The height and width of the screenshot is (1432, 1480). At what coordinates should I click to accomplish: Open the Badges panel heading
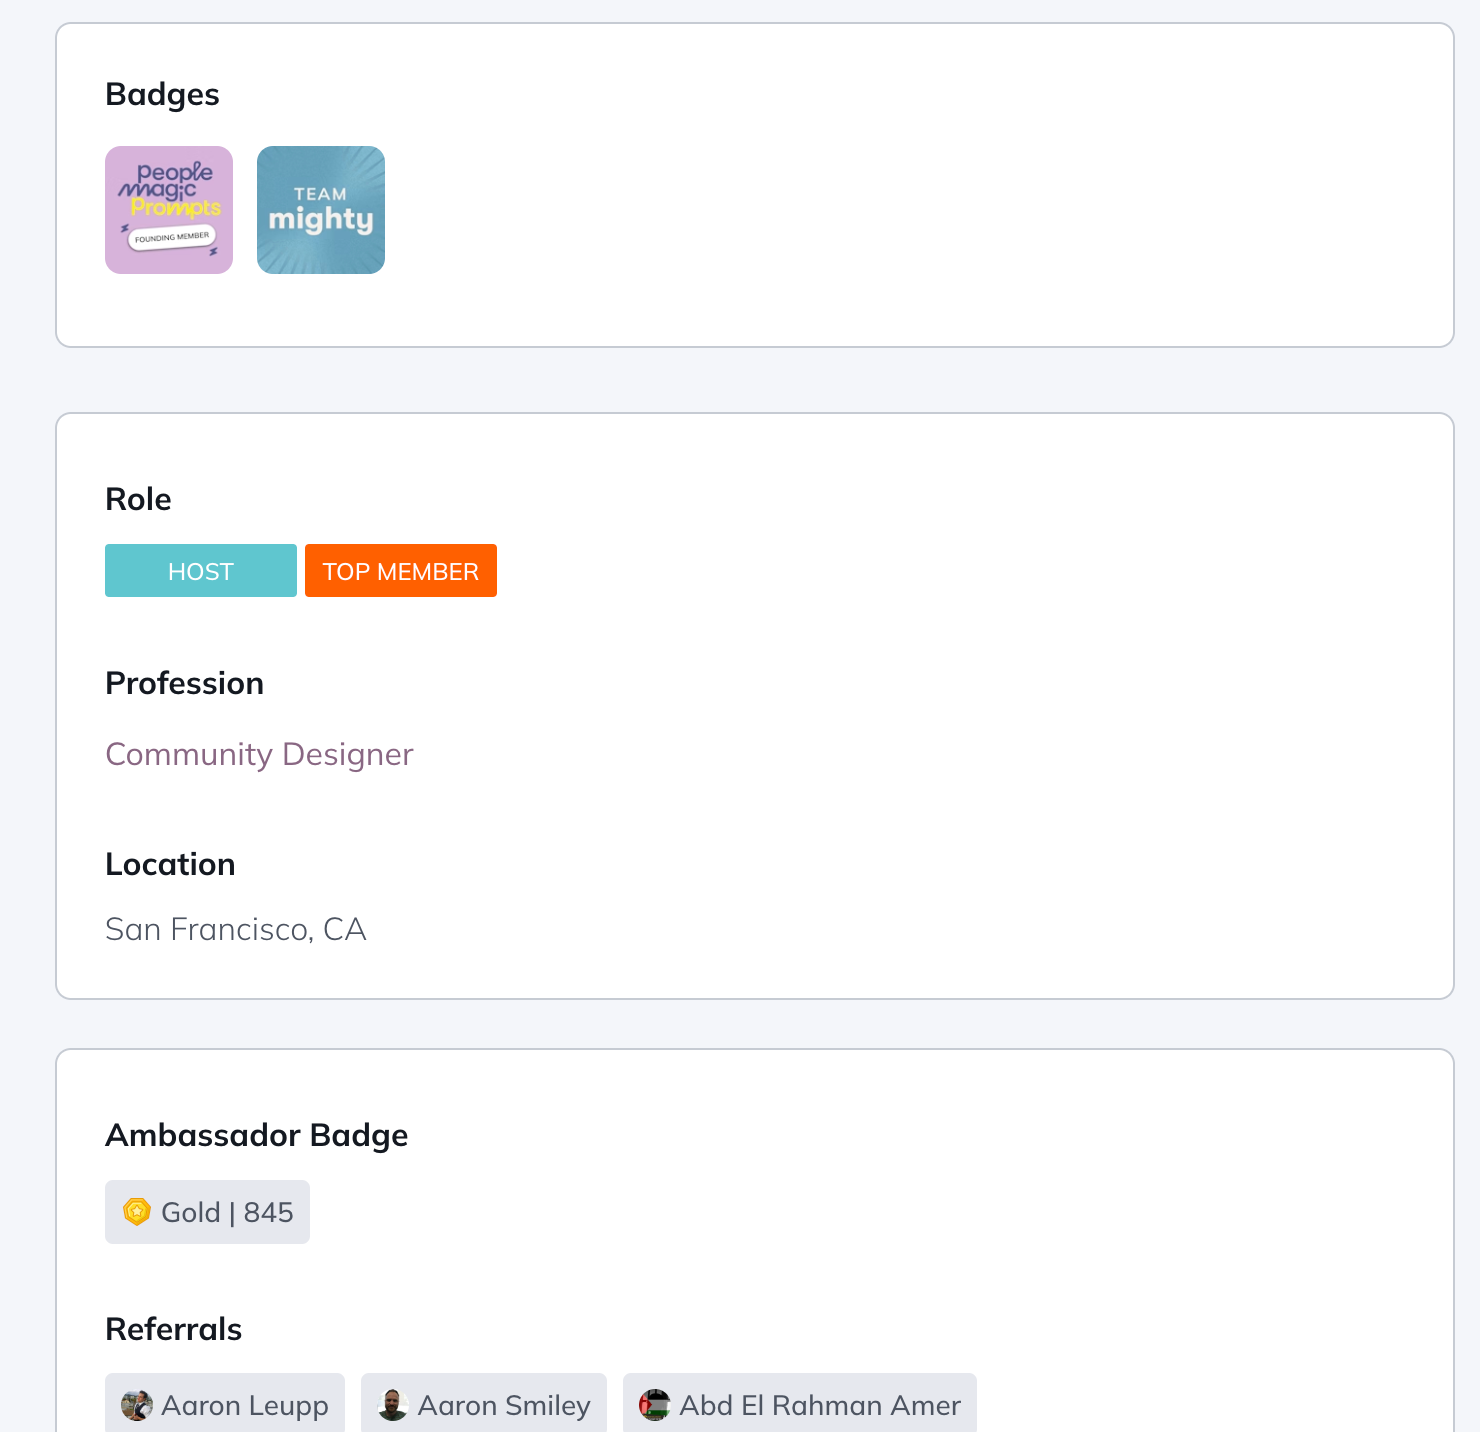[x=162, y=93]
